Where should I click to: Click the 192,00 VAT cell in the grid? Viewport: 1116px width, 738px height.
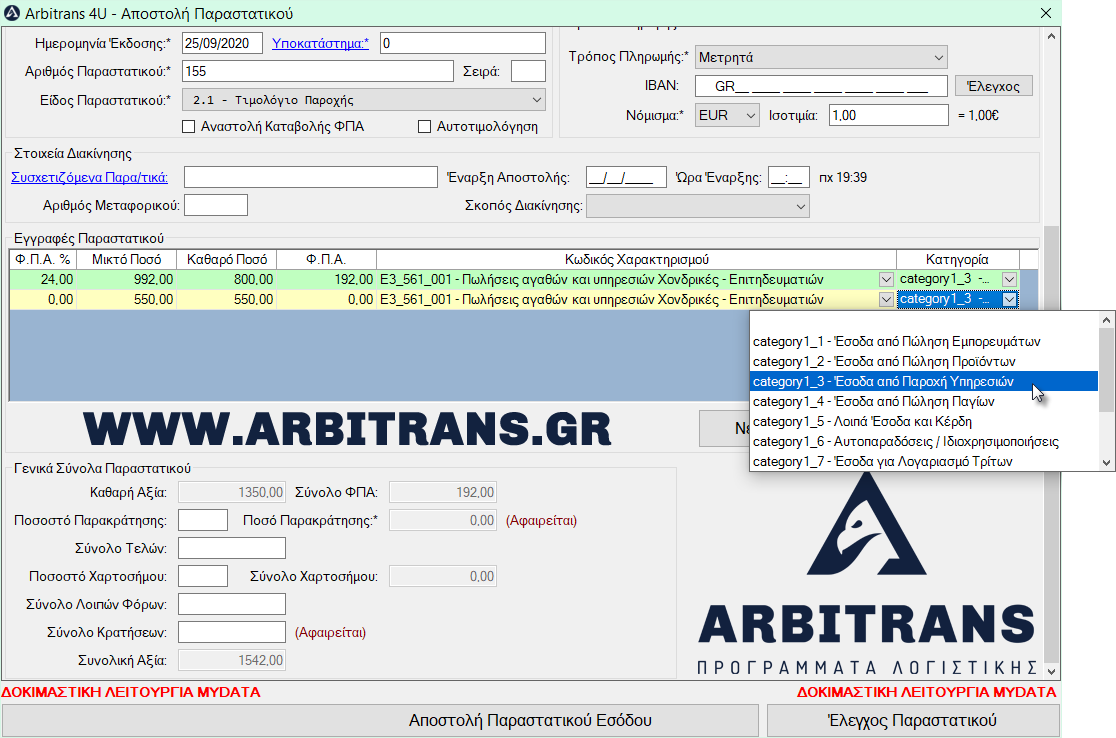point(327,280)
